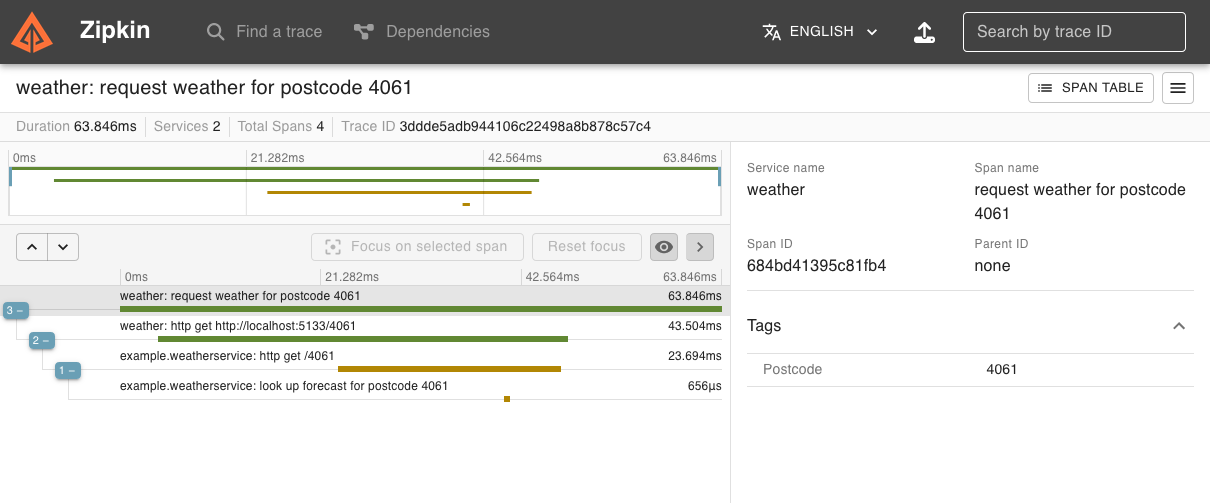
Task: Click the trace title heading text
Action: (214, 88)
